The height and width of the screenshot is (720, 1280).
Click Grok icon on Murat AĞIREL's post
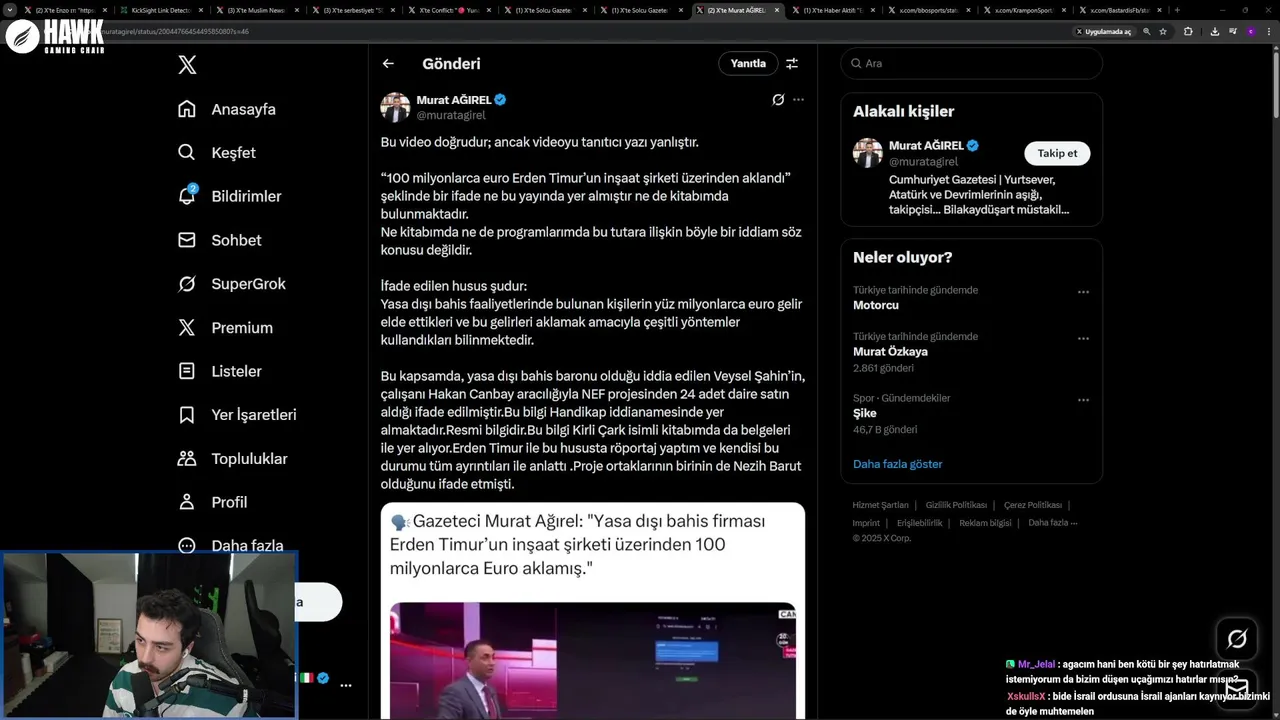click(x=778, y=100)
